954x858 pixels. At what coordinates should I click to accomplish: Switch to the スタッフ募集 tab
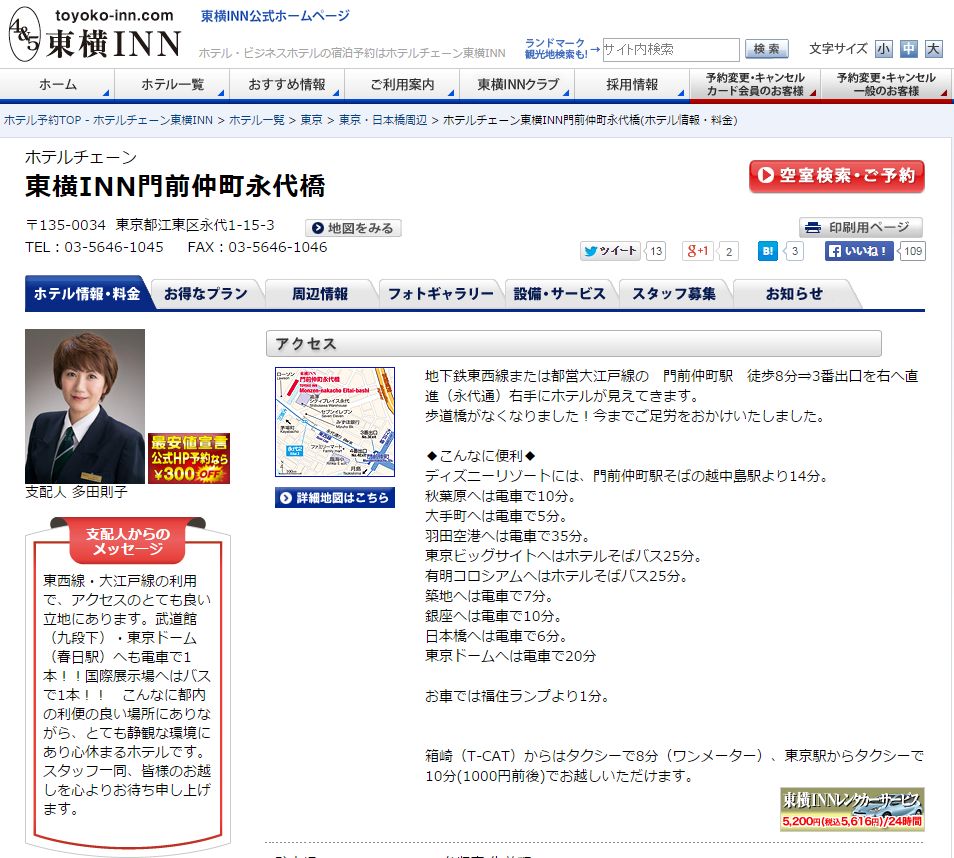click(x=674, y=294)
